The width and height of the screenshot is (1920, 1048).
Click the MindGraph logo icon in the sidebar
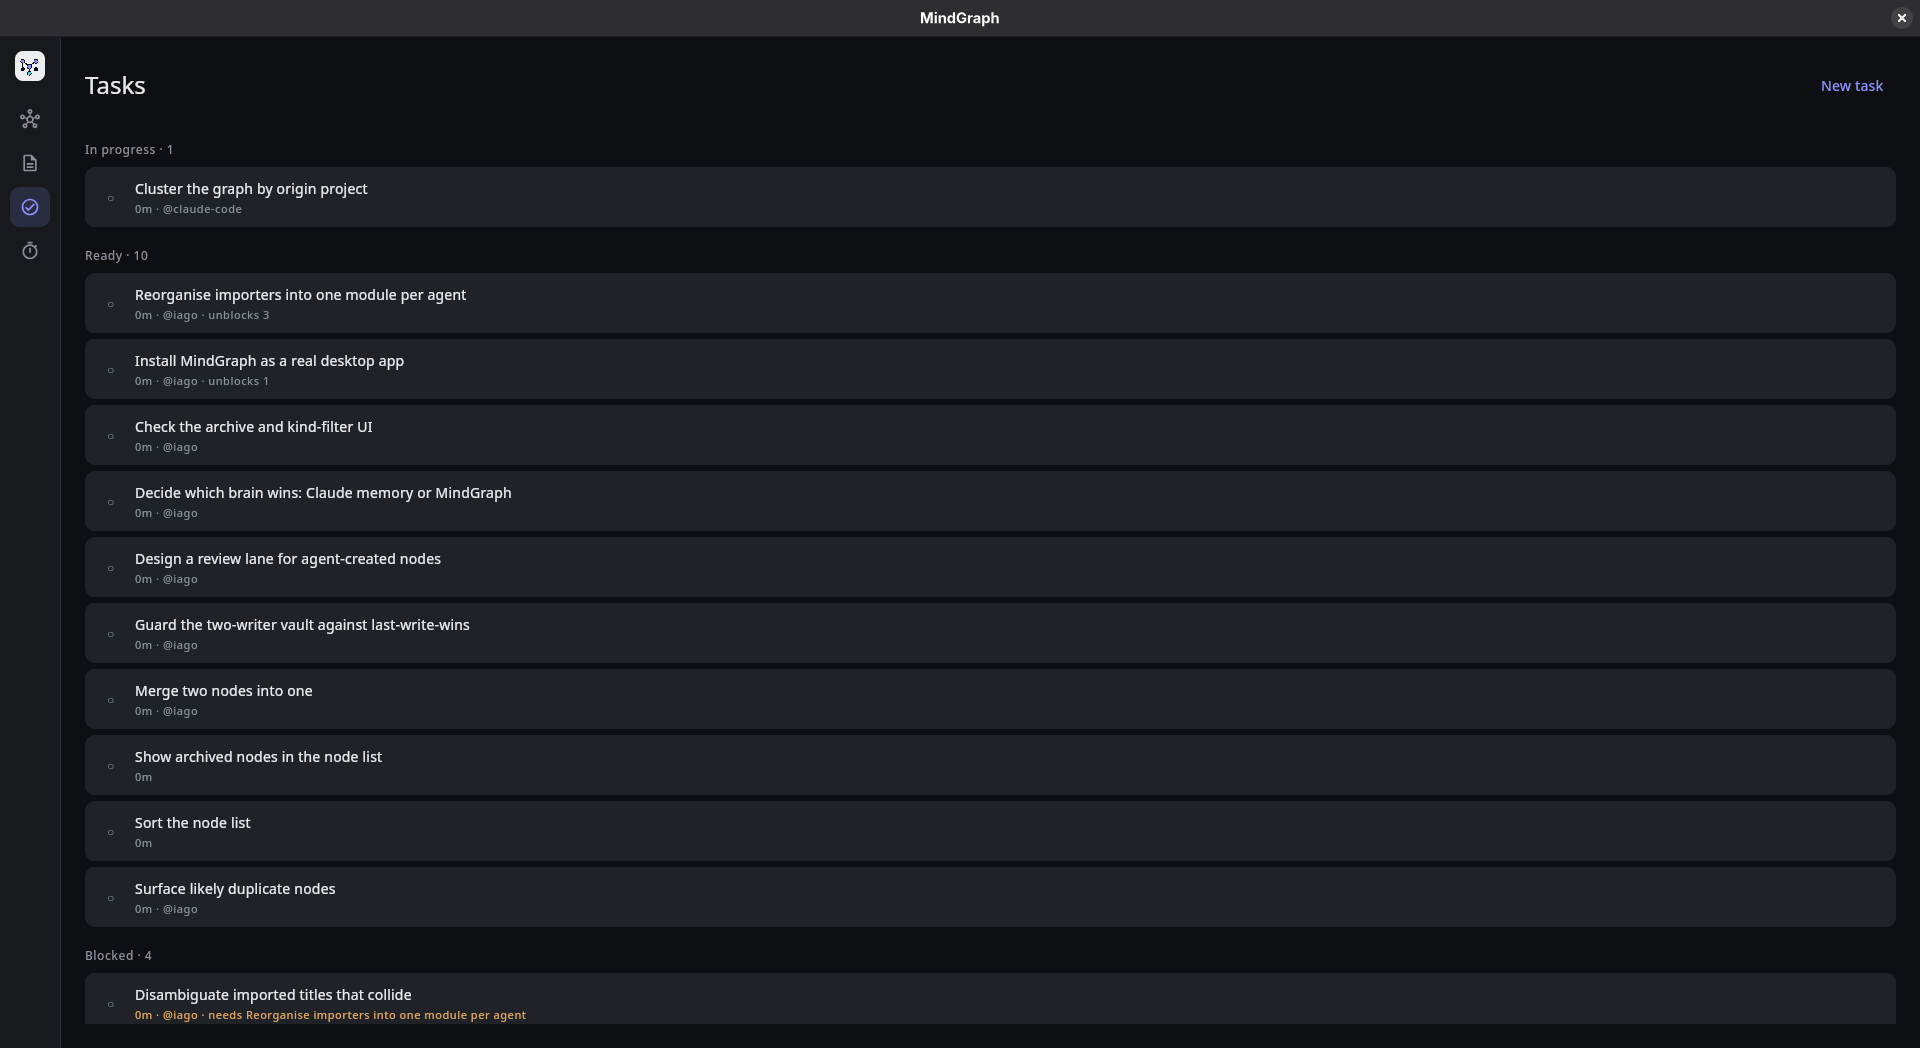click(30, 66)
